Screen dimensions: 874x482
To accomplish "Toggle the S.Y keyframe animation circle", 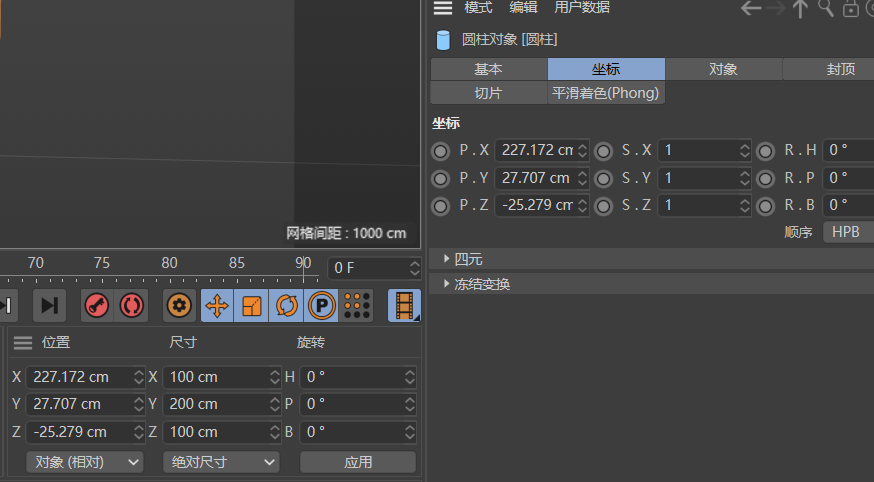I will [603, 178].
